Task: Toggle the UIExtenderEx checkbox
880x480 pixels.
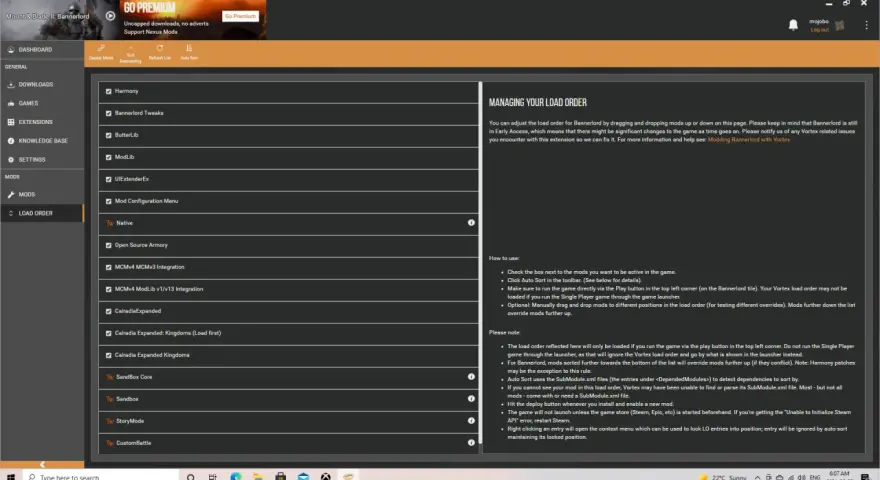Action: pos(109,179)
